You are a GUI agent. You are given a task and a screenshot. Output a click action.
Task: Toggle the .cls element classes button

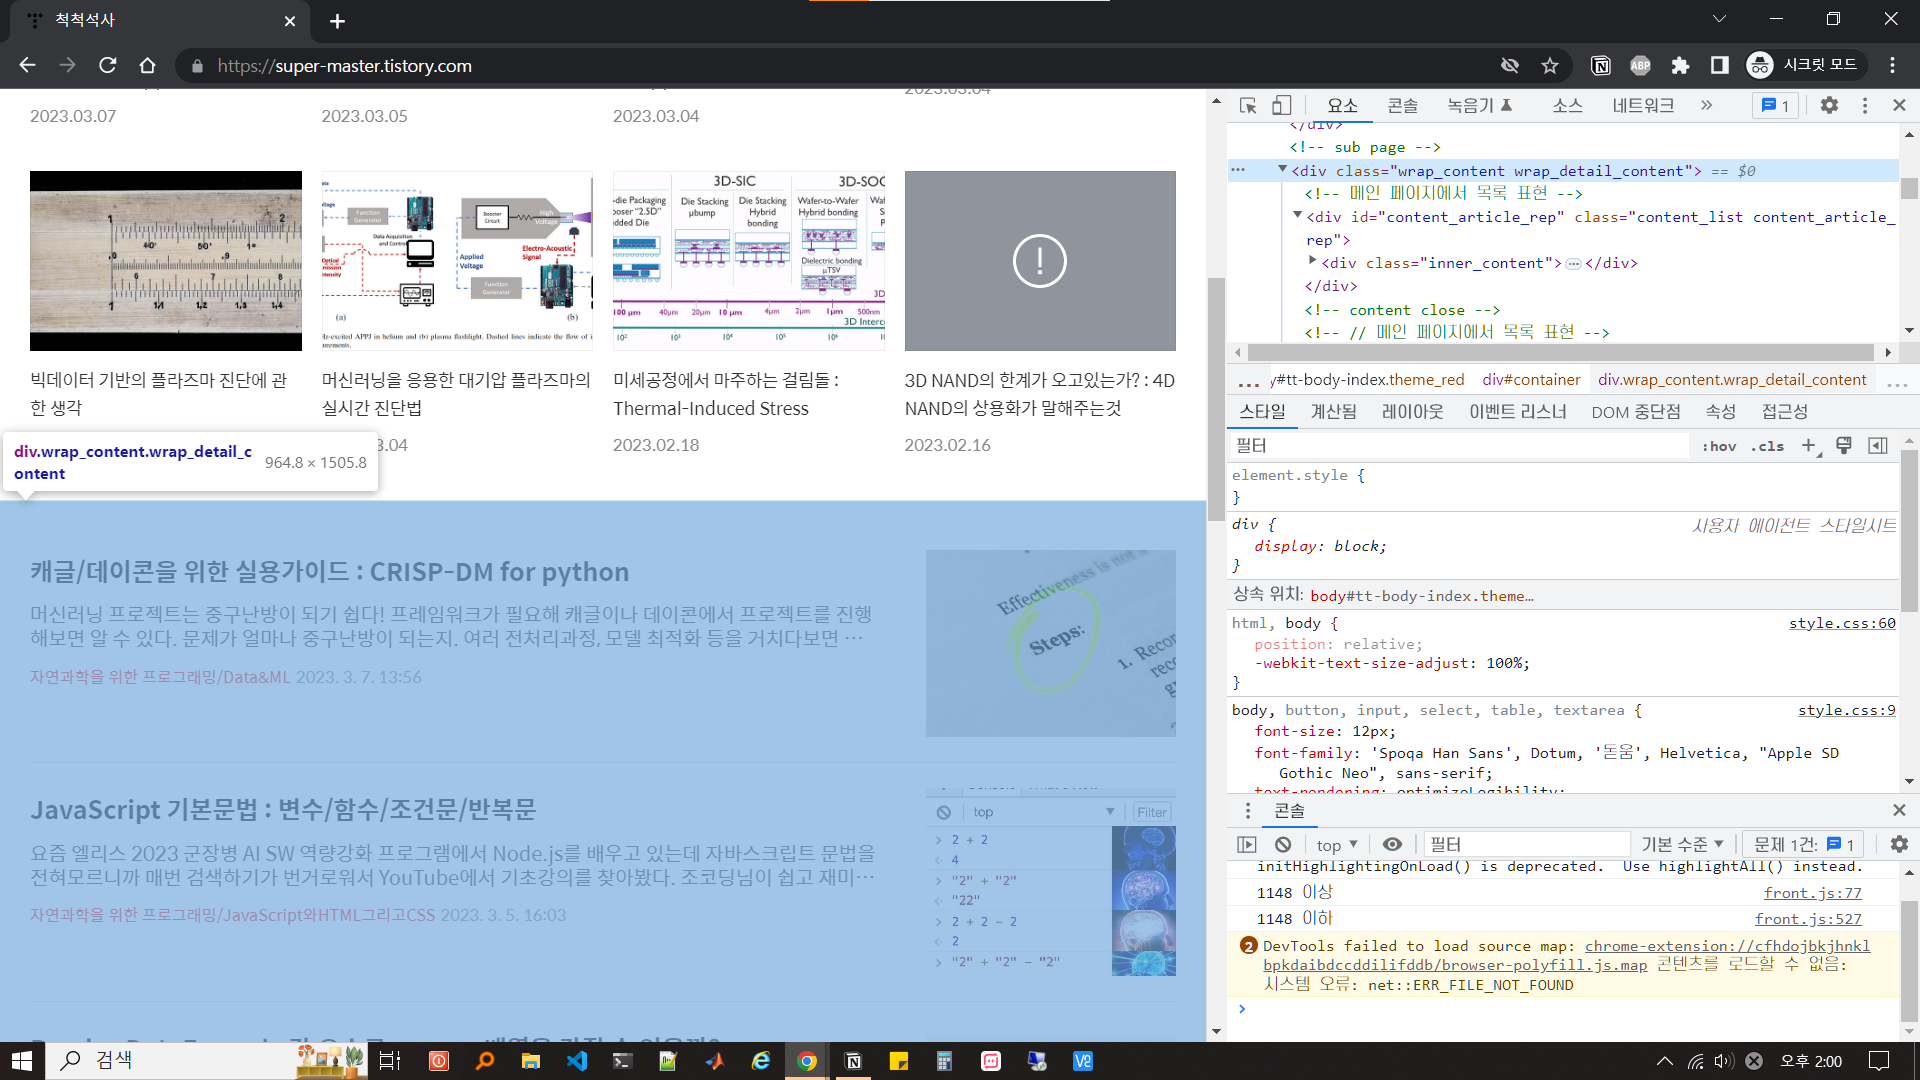coord(1767,446)
